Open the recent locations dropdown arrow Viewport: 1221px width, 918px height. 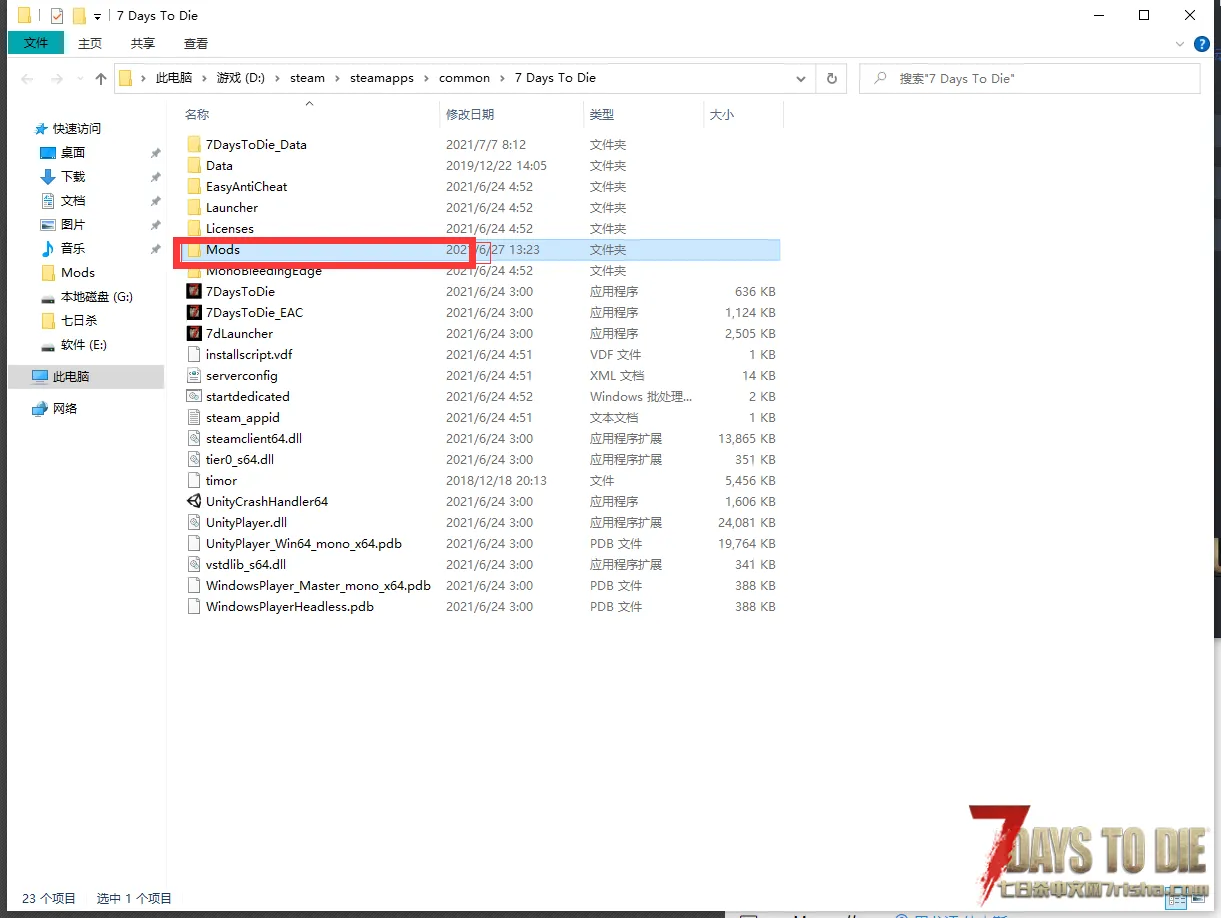click(78, 79)
